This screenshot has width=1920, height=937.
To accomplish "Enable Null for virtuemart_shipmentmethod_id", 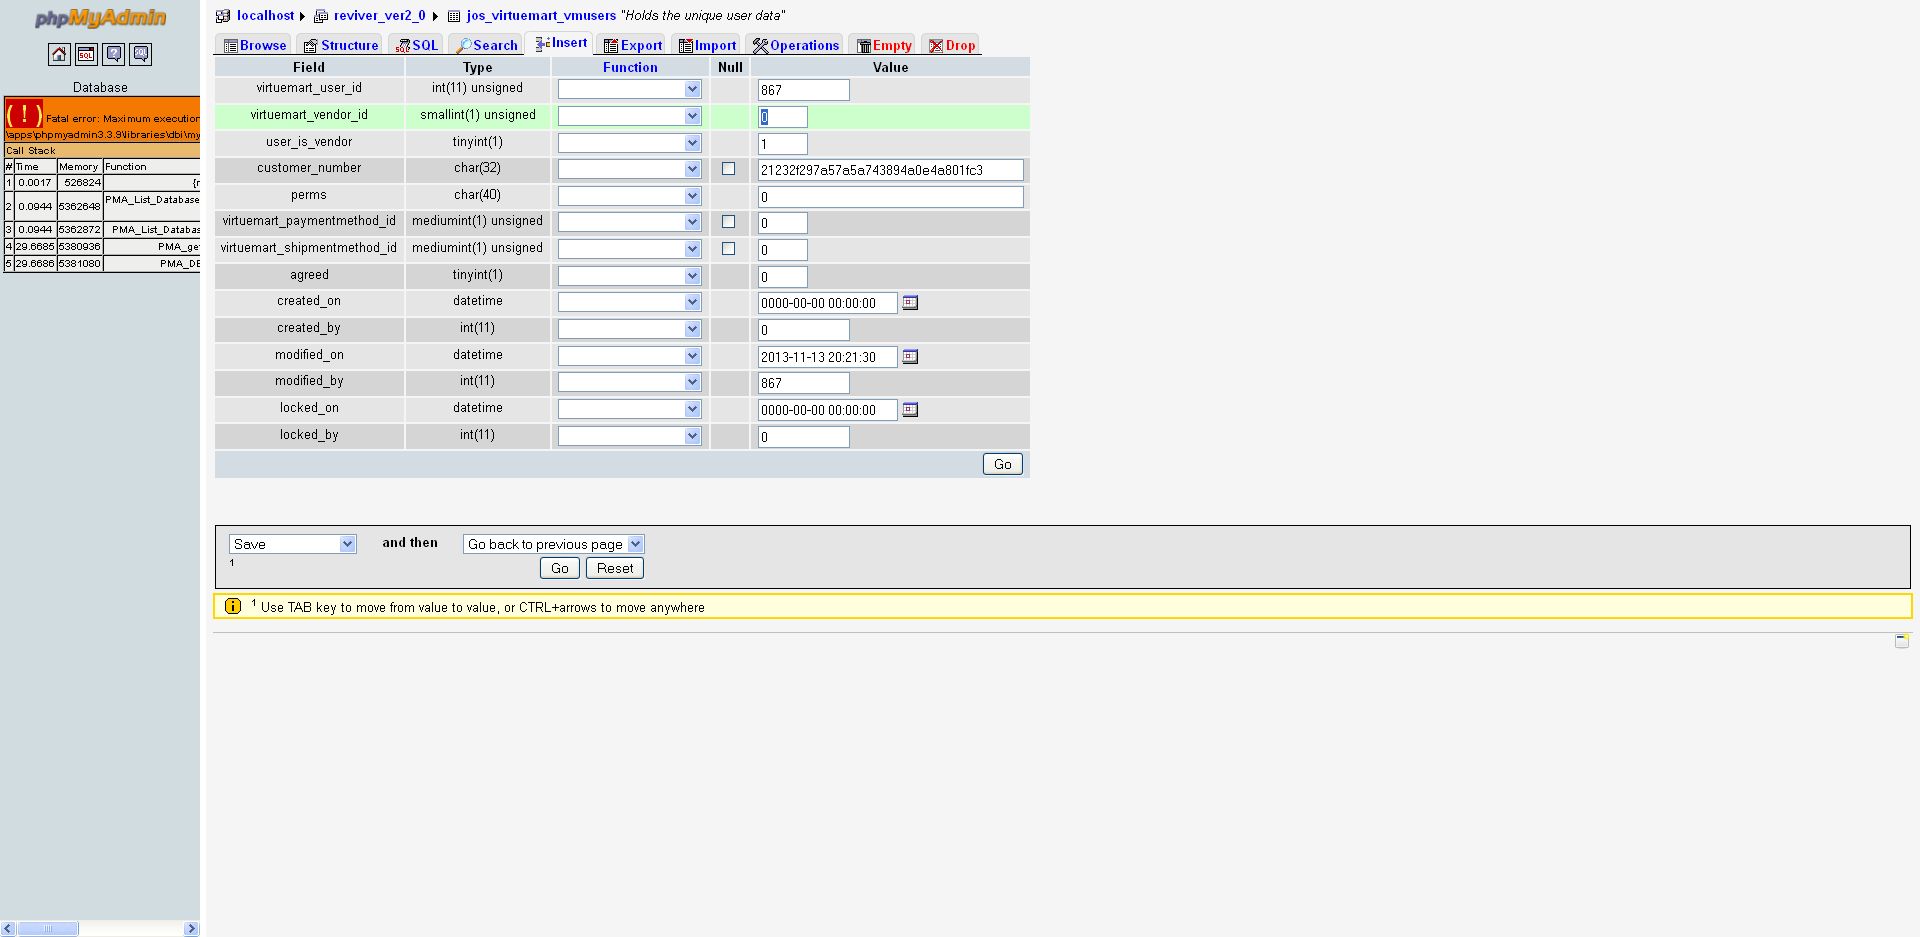I will click(728, 249).
